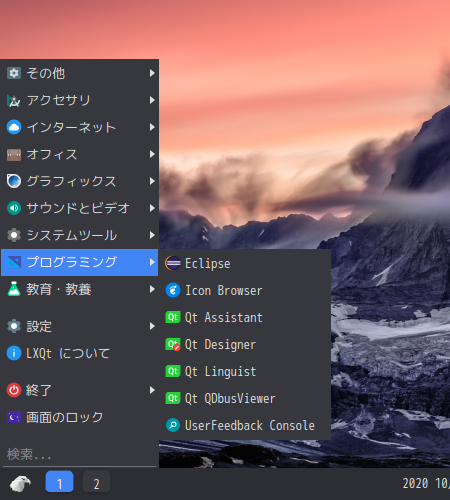Open UserFeedback Console menu entry
The width and height of the screenshot is (450, 500).
click(x=245, y=425)
